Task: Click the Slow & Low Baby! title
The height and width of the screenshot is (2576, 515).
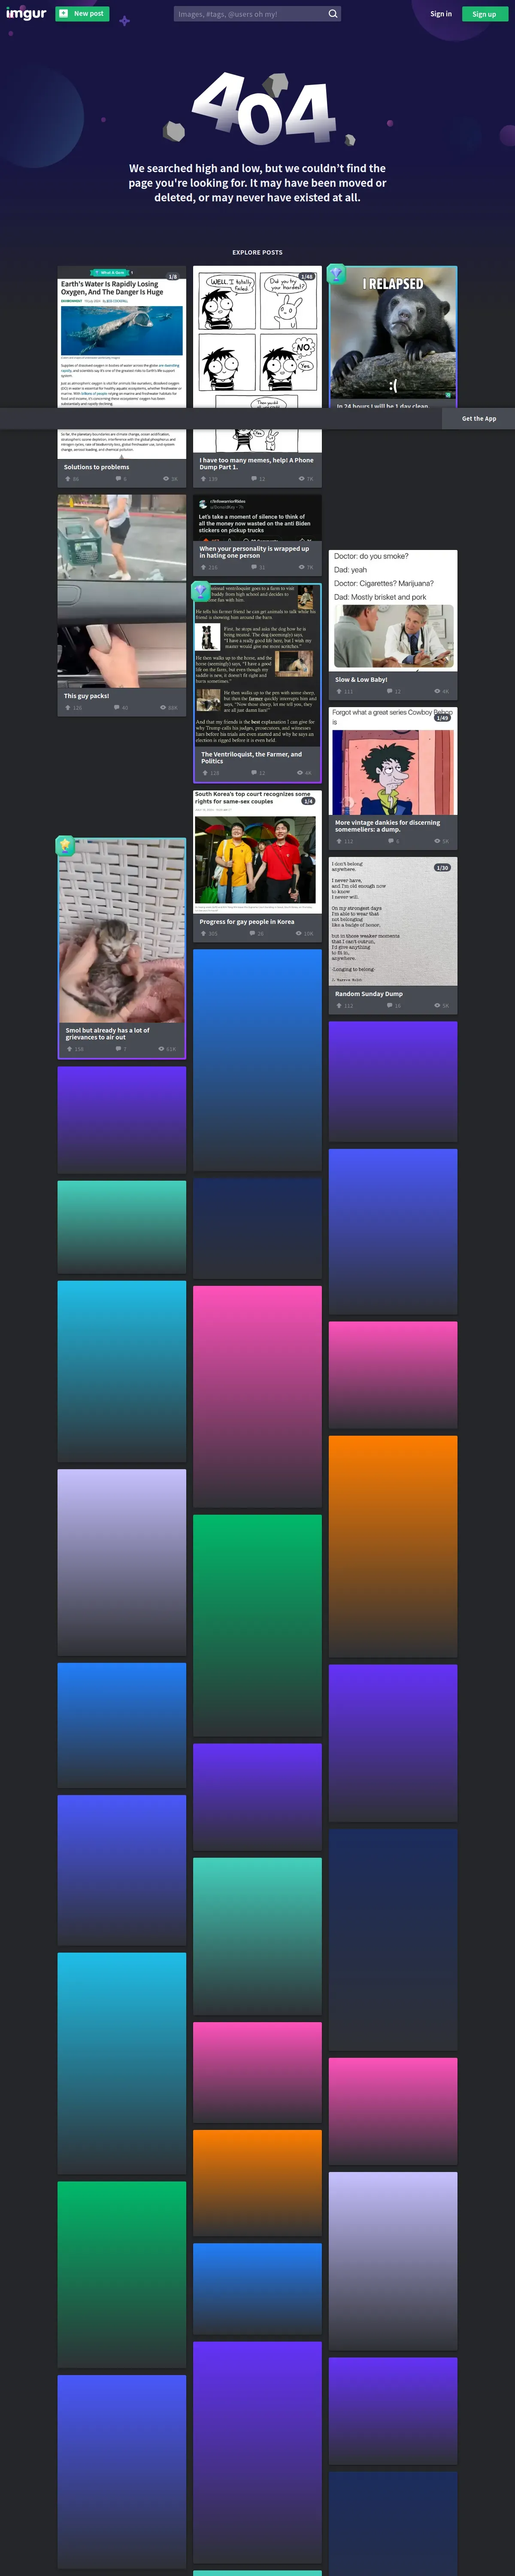Action: tap(361, 679)
